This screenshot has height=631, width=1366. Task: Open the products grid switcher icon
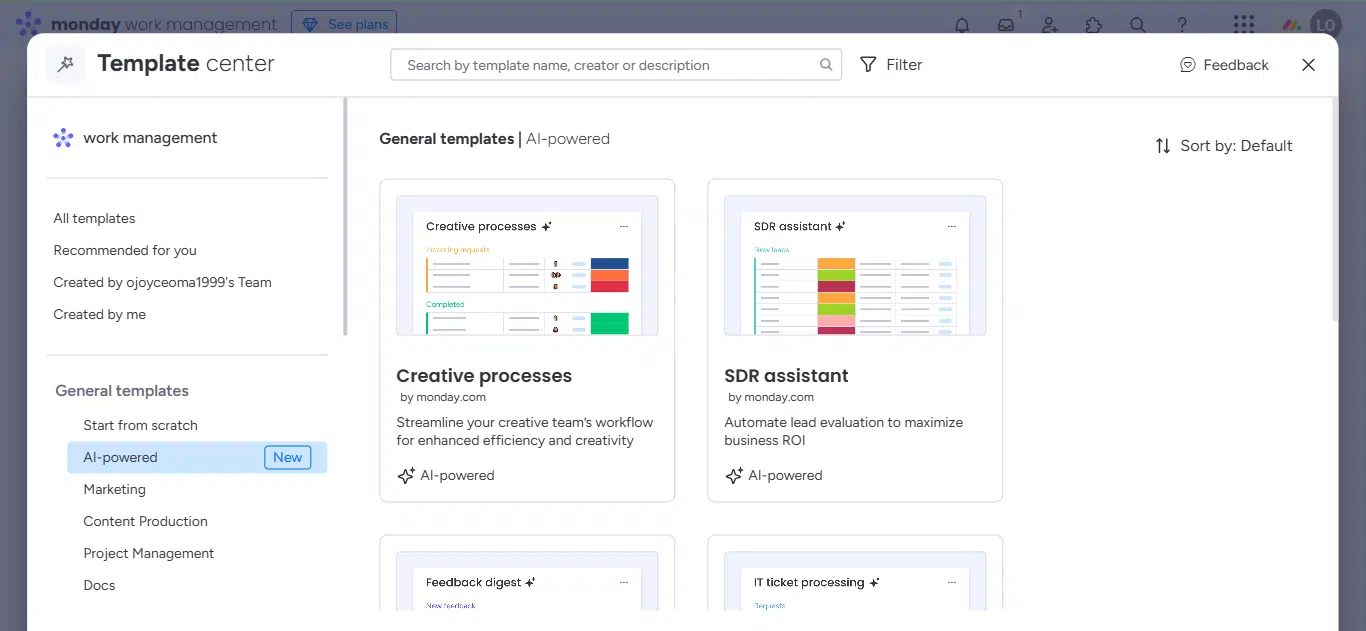(1244, 25)
